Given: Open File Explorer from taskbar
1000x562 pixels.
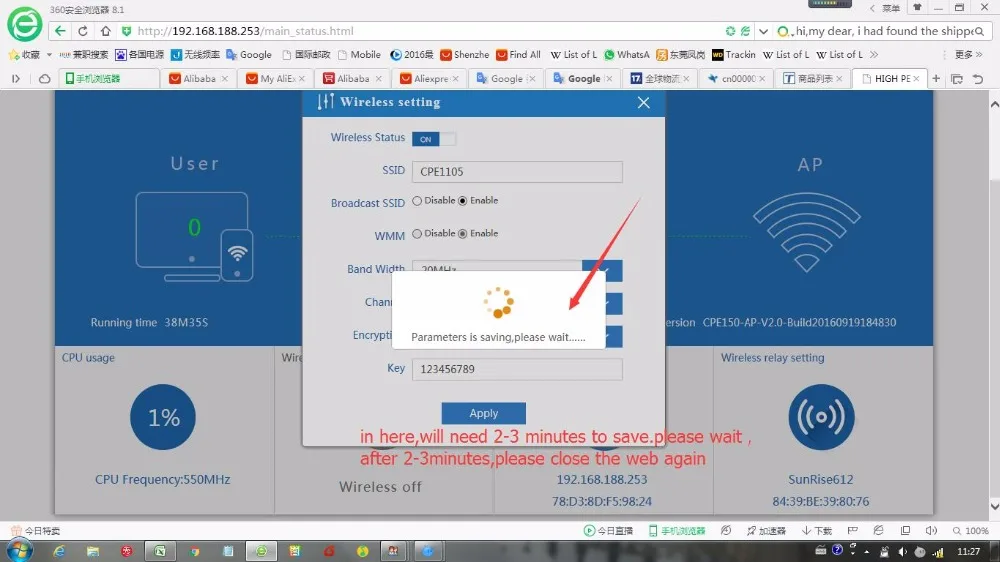Looking at the screenshot, I should 93,551.
